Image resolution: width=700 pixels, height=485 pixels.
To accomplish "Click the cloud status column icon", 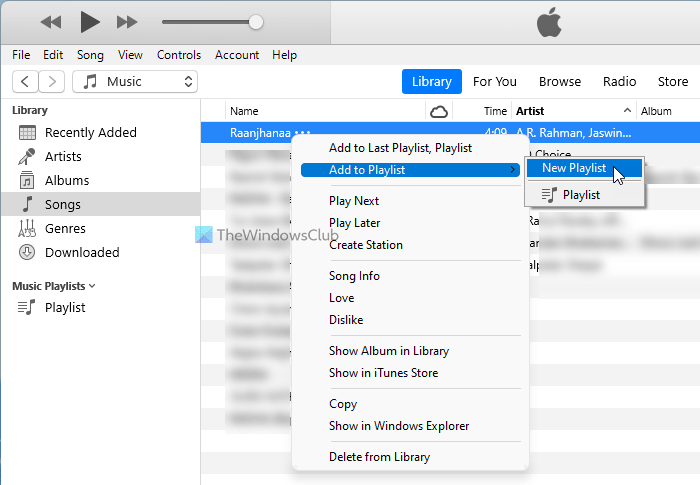I will point(439,111).
